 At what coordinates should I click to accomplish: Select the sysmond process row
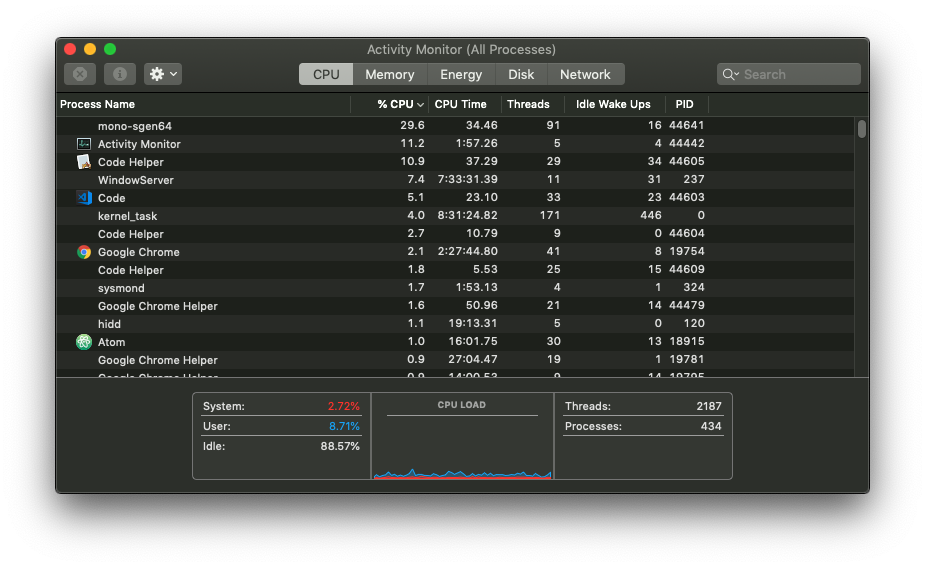point(455,287)
